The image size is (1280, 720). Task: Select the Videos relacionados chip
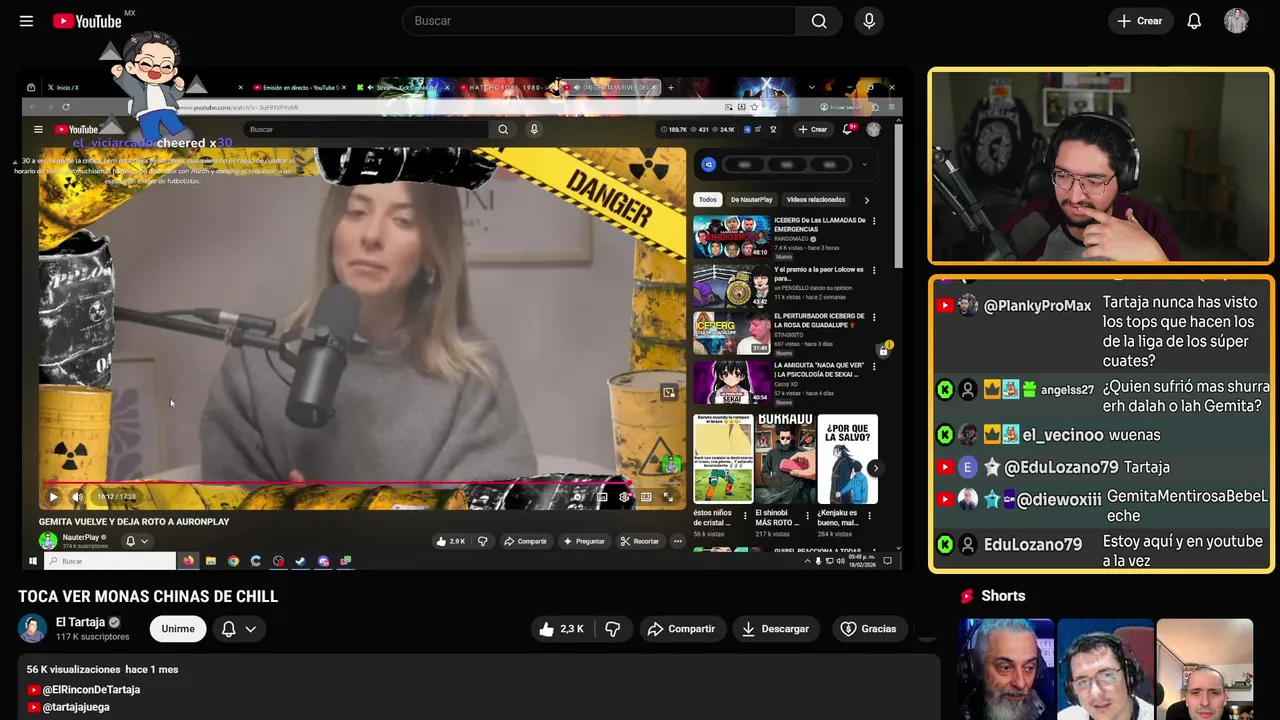[816, 200]
